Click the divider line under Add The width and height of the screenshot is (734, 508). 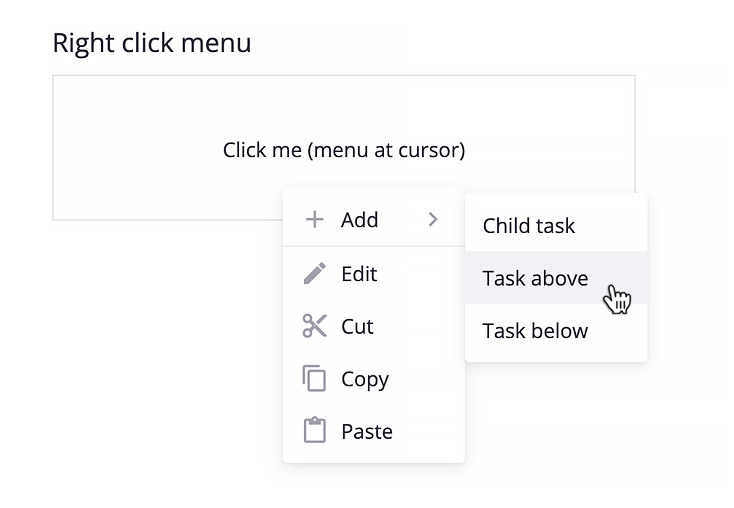(x=374, y=246)
